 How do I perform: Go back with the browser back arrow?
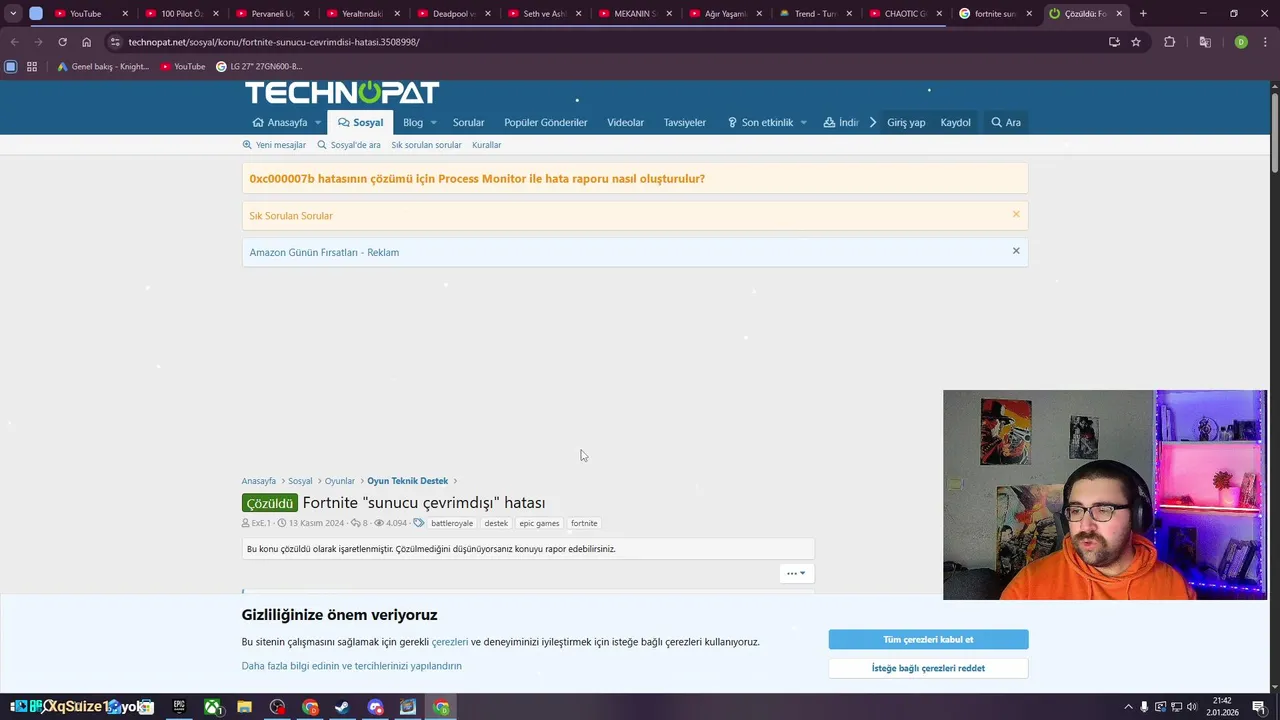(14, 42)
